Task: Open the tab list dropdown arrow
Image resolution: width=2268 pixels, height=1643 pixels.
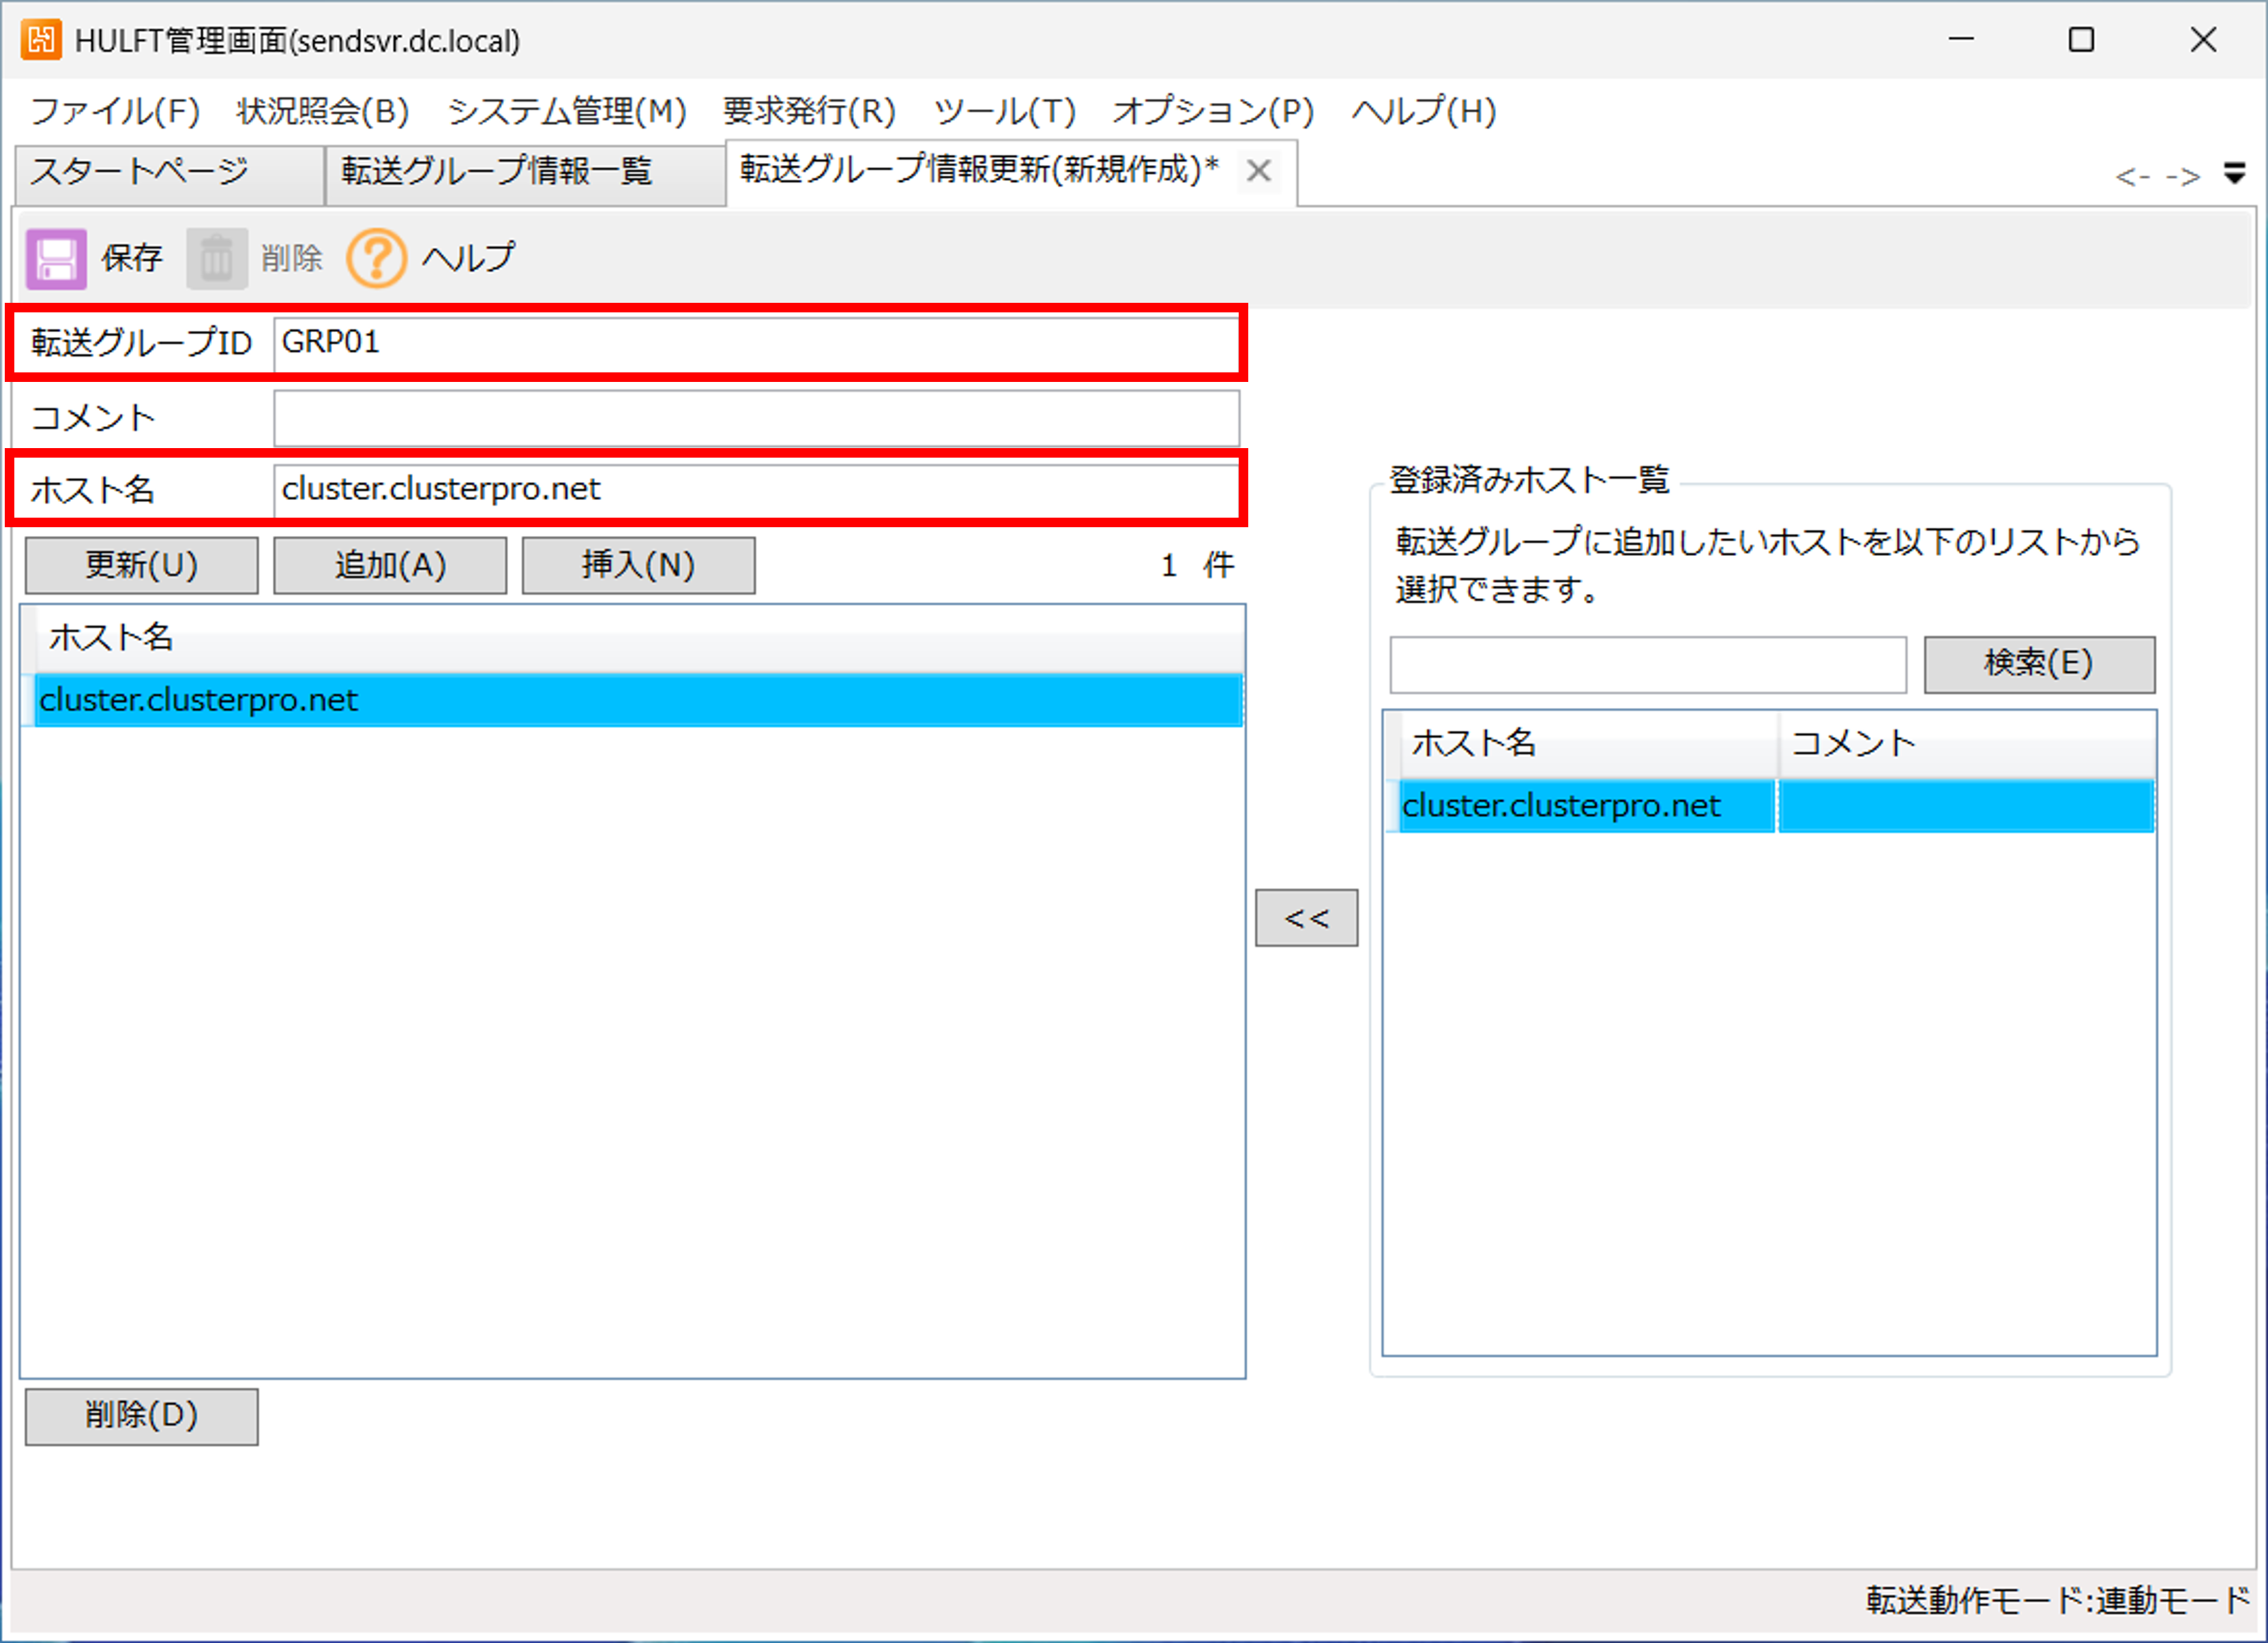Action: [2234, 174]
